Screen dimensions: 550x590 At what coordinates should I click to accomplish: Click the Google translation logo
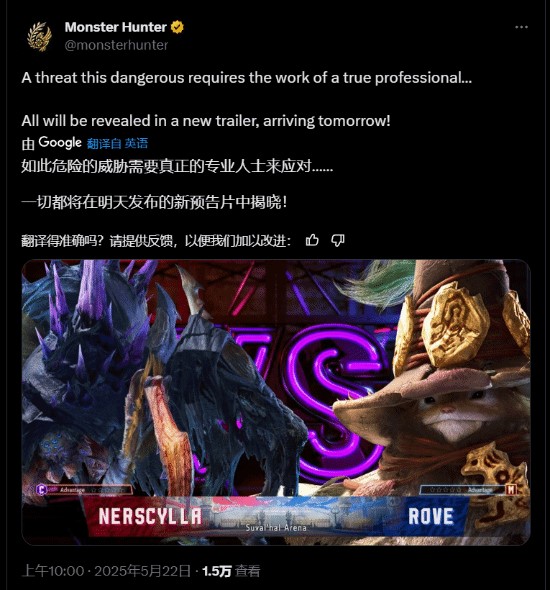(x=60, y=143)
